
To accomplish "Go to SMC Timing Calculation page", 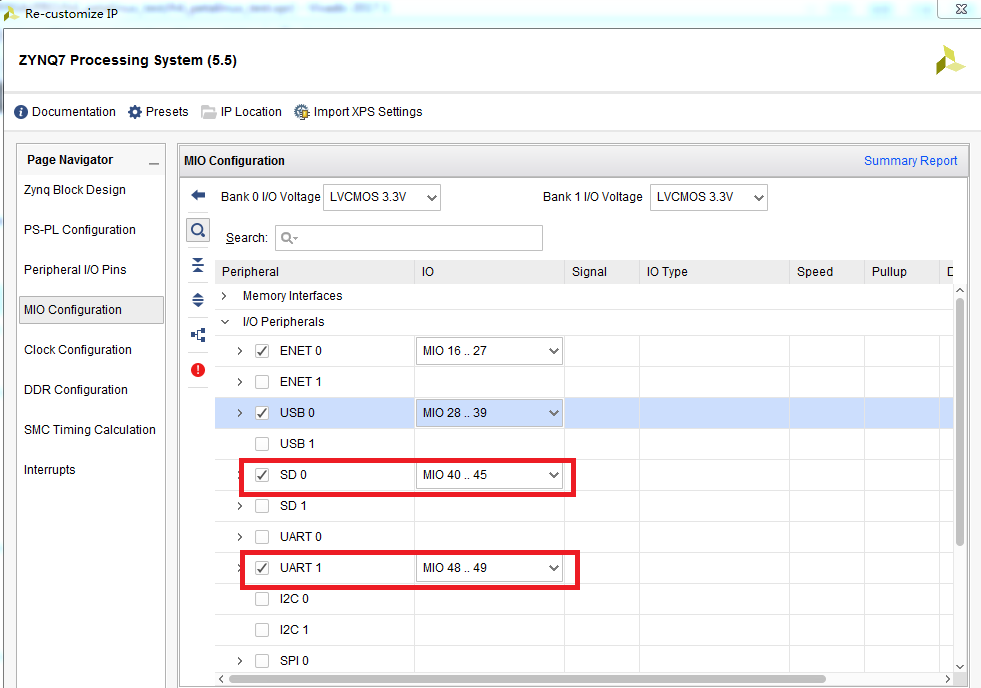I will 89,430.
